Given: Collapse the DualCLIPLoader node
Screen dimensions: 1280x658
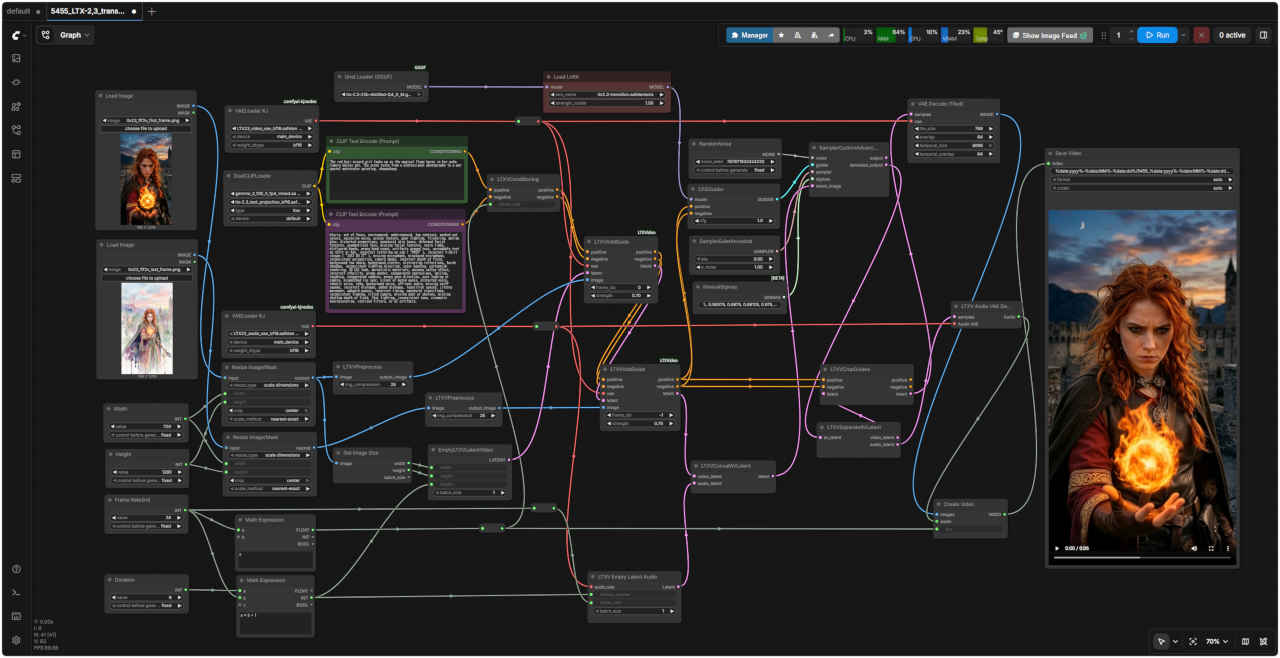Looking at the screenshot, I should click(x=230, y=175).
